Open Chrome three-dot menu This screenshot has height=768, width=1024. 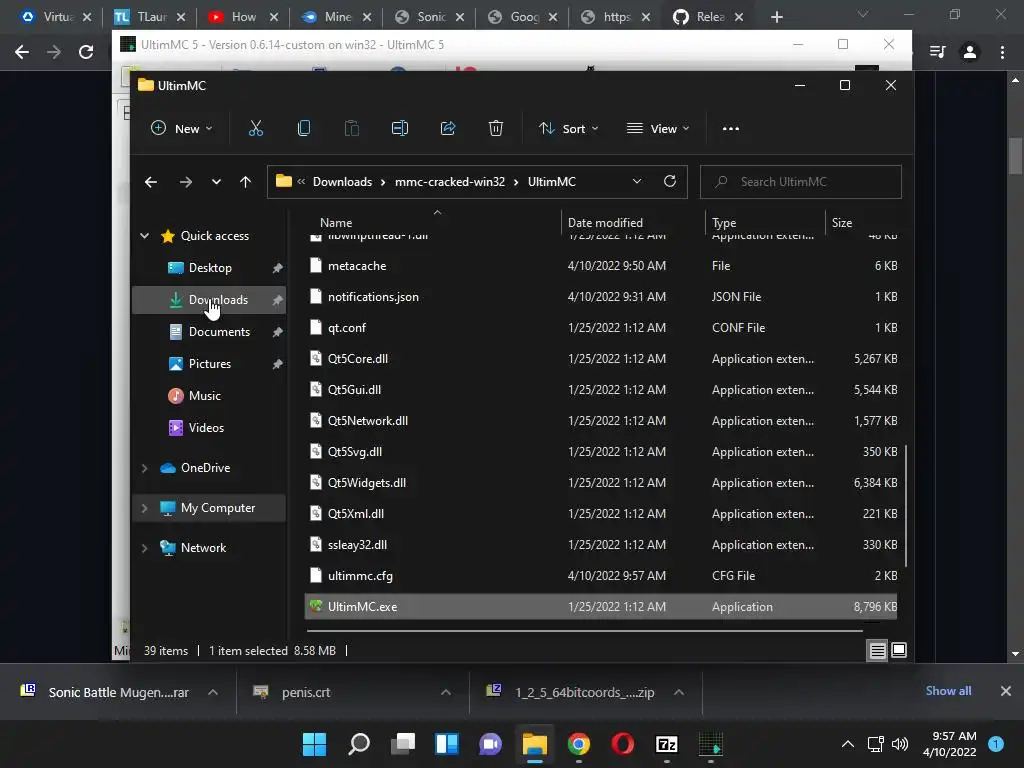[x=1002, y=52]
